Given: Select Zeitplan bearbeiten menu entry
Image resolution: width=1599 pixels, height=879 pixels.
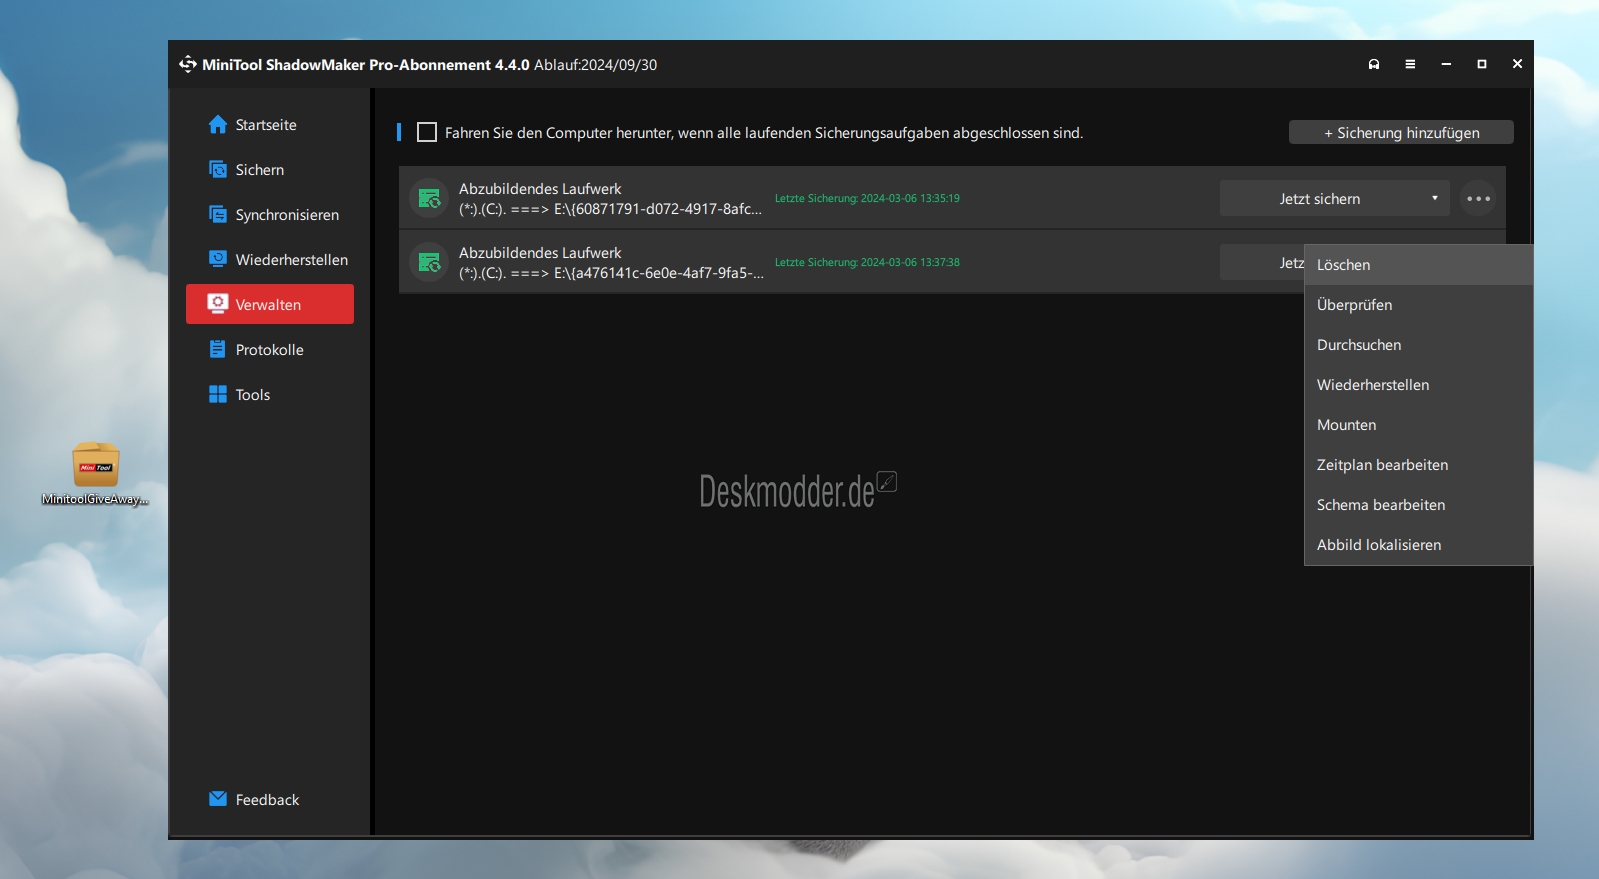Looking at the screenshot, I should (x=1418, y=465).
